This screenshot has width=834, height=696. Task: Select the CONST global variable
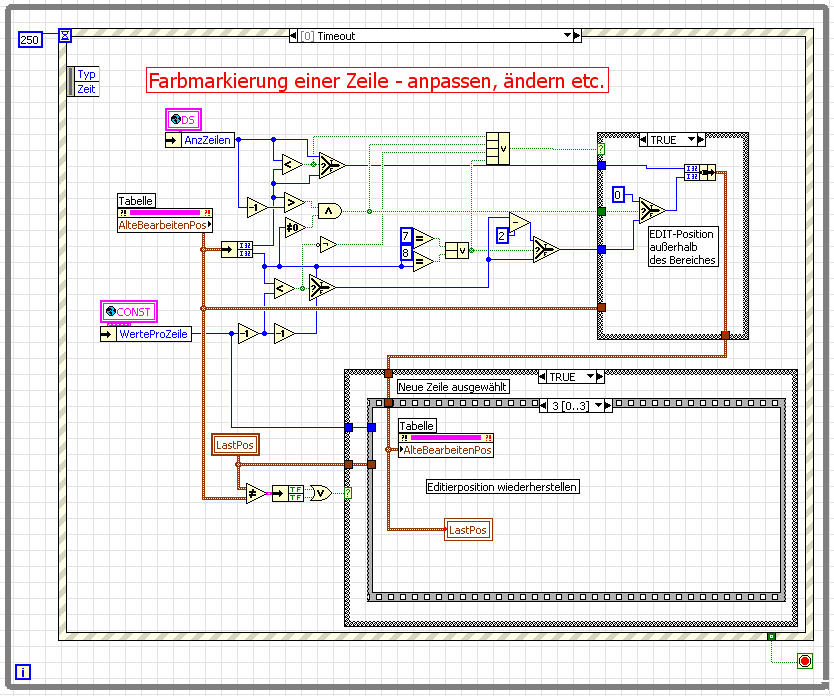click(129, 312)
